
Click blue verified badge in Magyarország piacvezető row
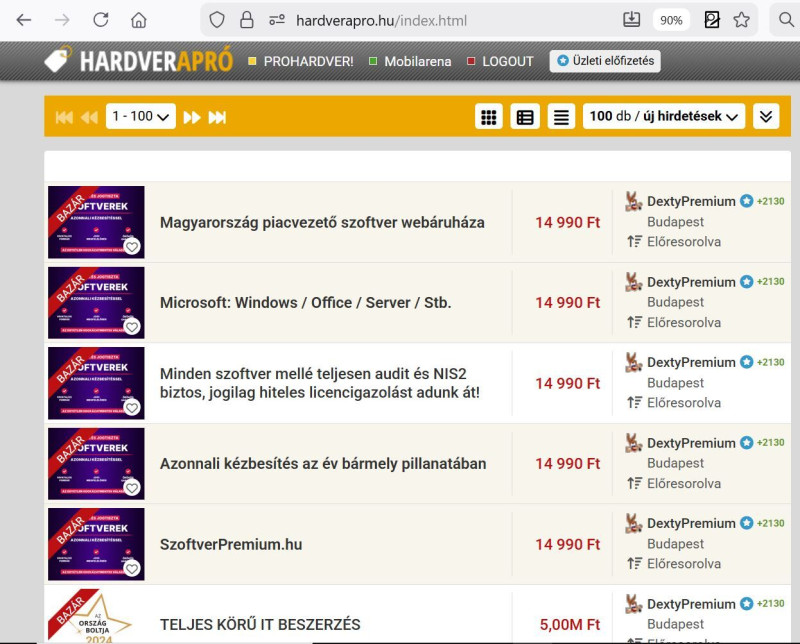tap(746, 201)
